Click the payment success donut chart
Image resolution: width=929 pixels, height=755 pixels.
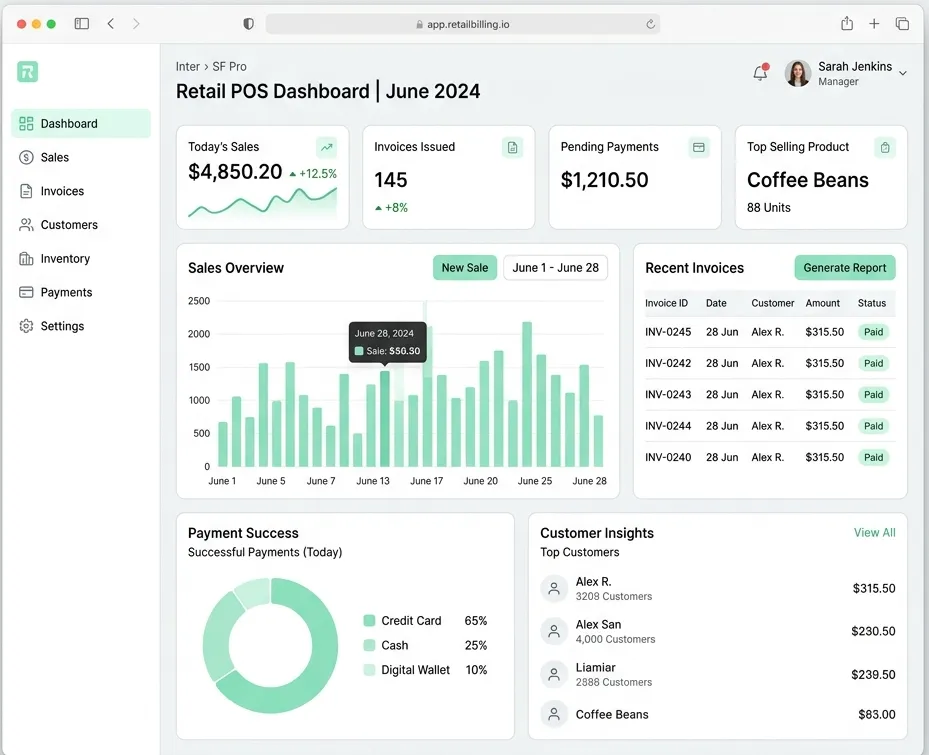(270, 645)
